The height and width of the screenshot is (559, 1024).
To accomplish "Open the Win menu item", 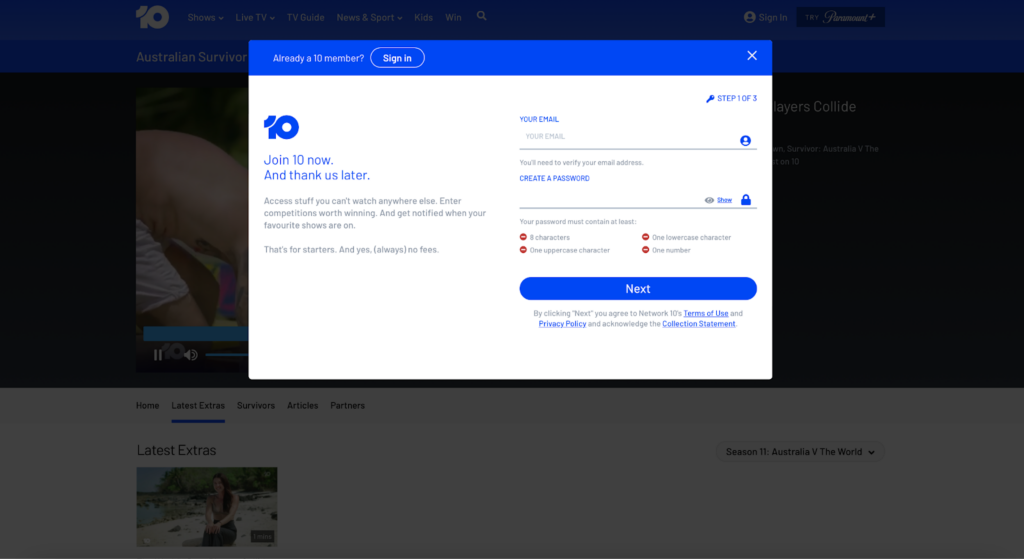I will 453,18.
